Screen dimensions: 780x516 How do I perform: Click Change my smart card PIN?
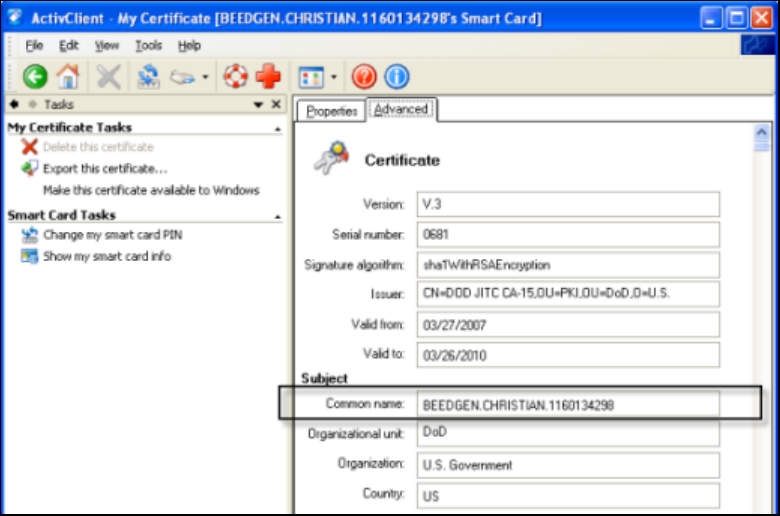point(112,234)
